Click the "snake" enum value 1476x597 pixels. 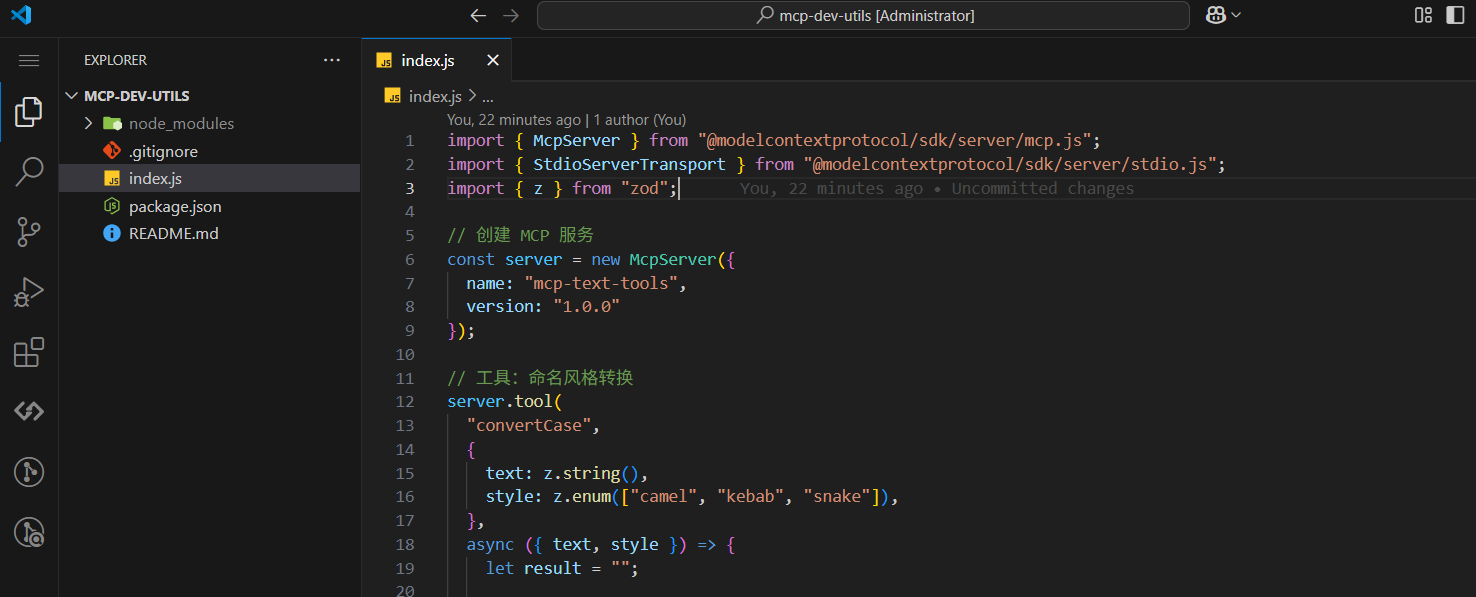(x=838, y=496)
